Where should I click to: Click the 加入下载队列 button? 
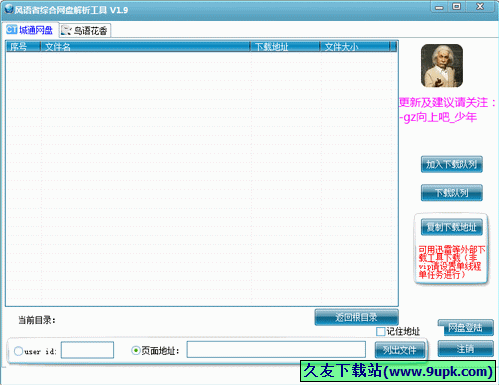pos(451,164)
